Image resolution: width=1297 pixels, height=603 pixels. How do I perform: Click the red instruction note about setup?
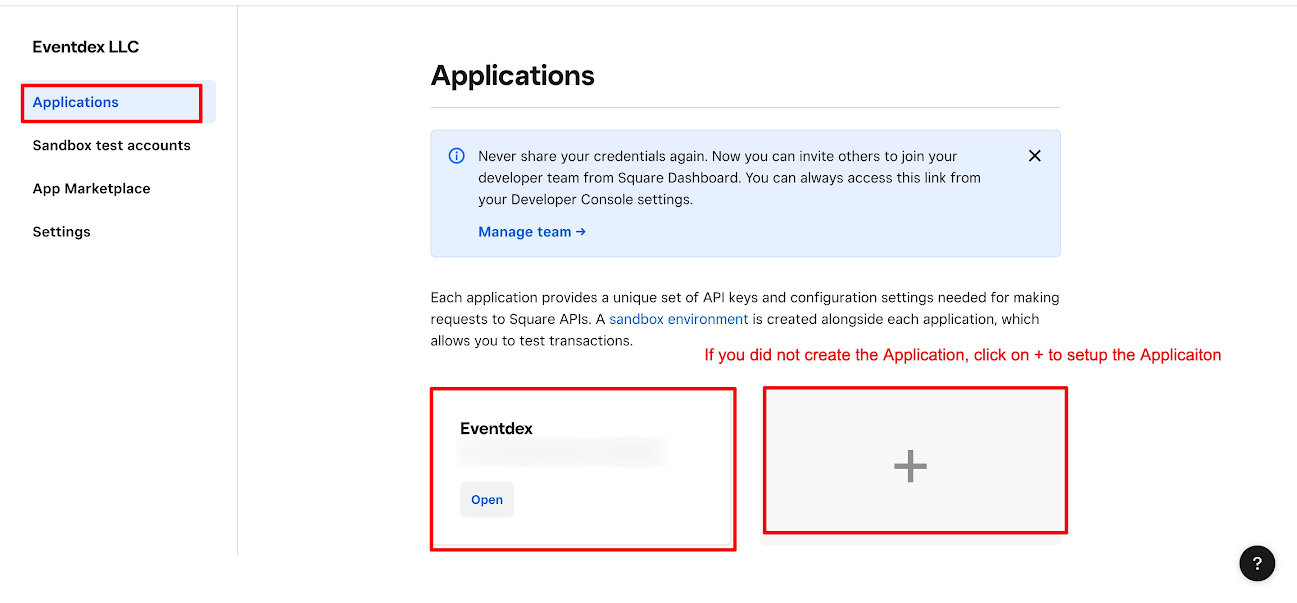click(x=962, y=355)
